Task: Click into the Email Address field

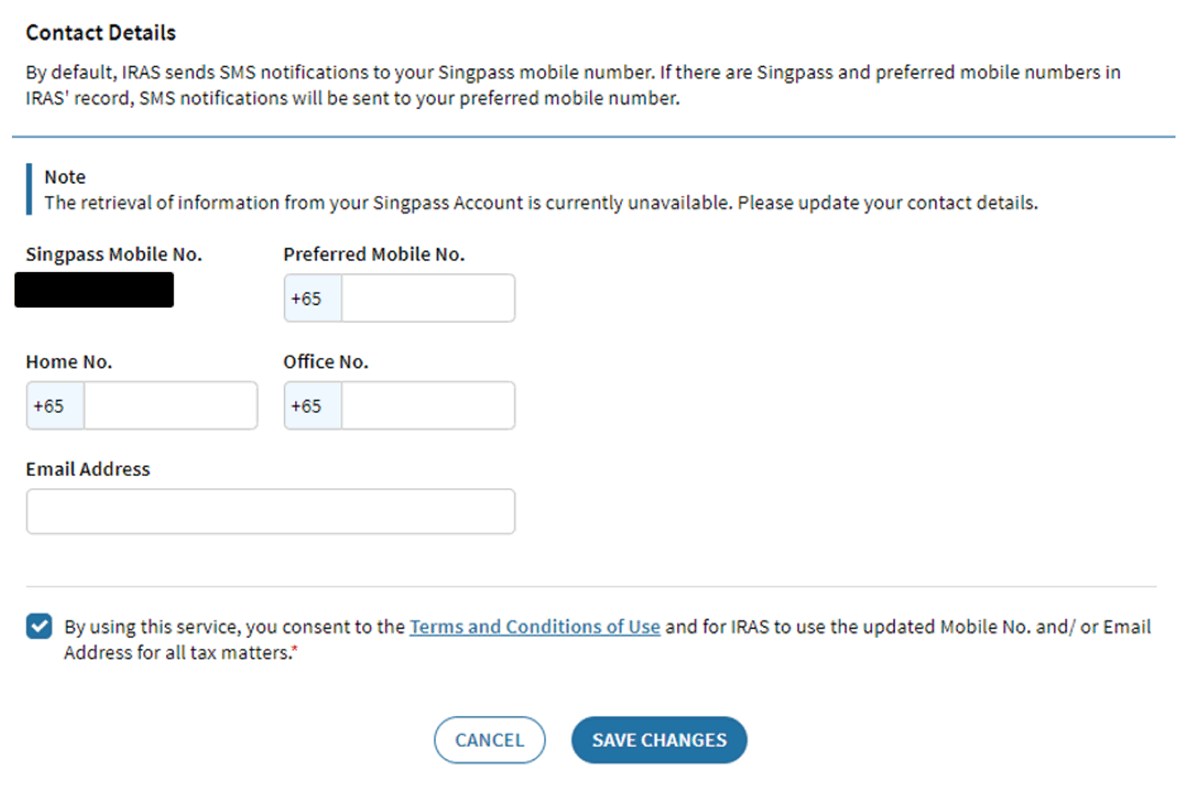Action: [270, 512]
